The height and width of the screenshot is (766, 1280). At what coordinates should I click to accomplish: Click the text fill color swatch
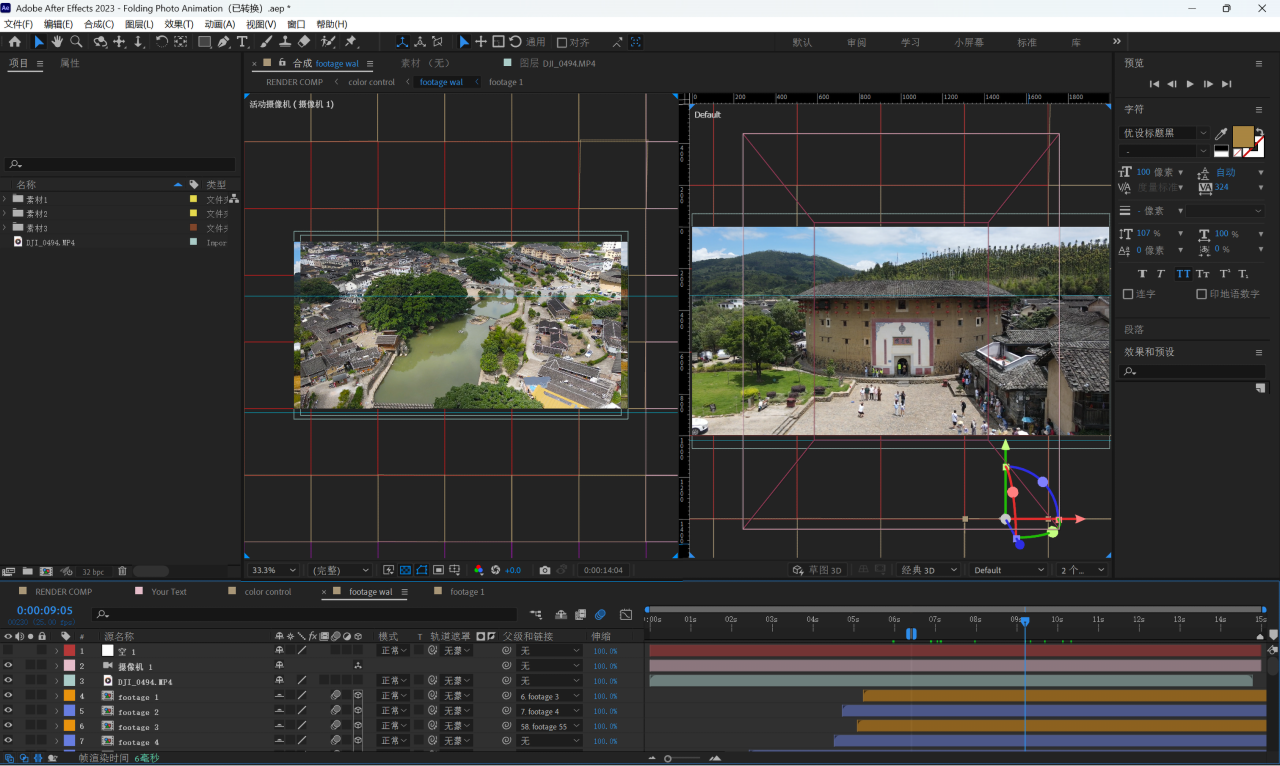(1243, 136)
